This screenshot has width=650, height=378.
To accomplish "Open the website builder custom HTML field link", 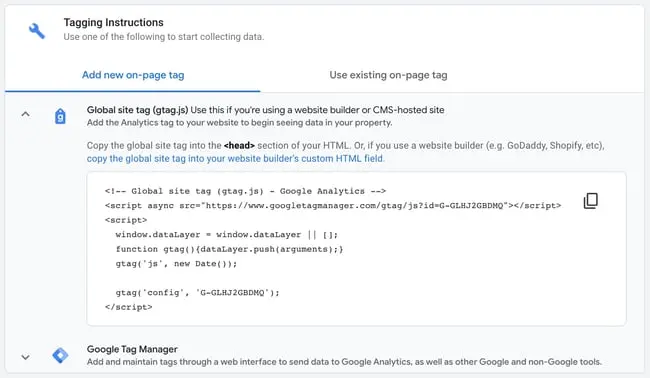I will coord(235,159).
